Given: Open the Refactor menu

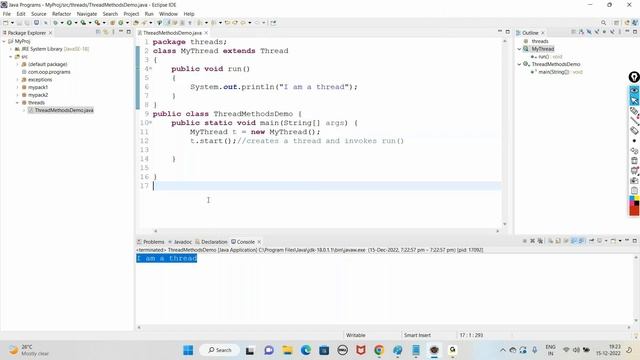Looking at the screenshot, I should pyautogui.click(x=61, y=14).
